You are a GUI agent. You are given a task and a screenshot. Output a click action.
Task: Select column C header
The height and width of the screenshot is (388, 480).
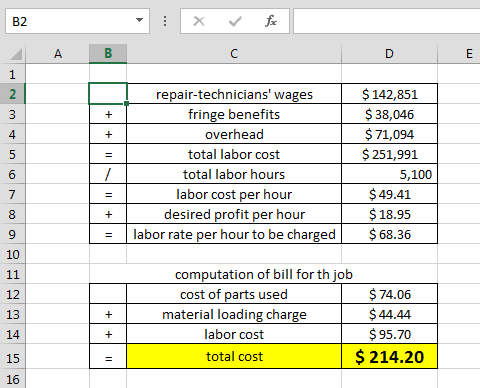tap(234, 54)
